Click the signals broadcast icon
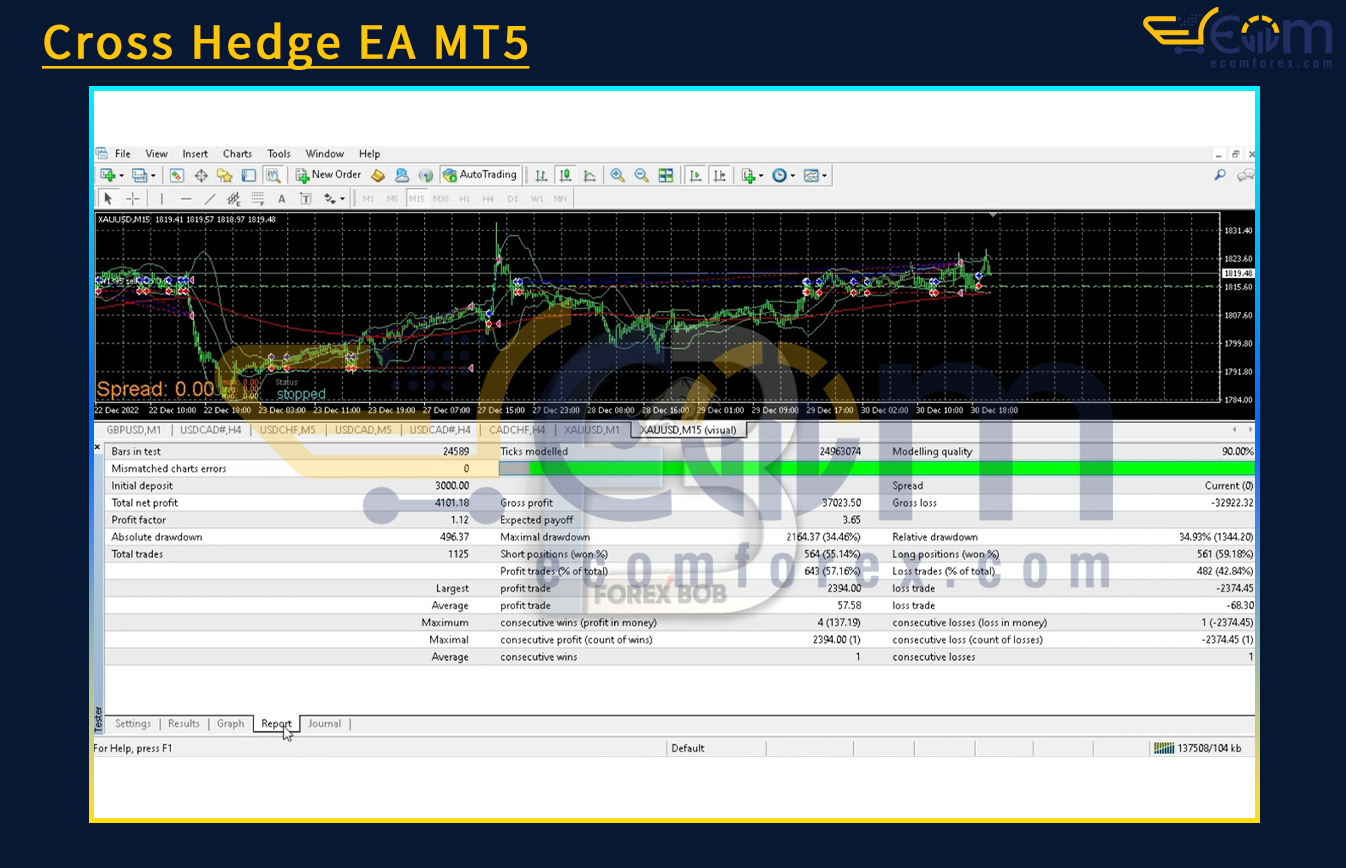 tap(425, 175)
